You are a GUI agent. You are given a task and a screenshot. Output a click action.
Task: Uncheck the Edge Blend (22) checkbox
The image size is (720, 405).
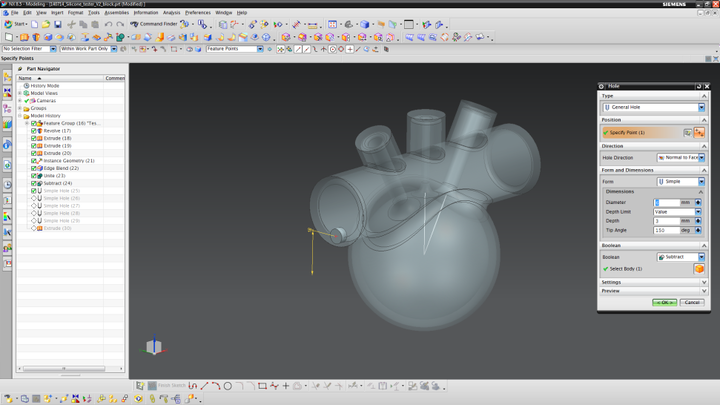[34, 168]
